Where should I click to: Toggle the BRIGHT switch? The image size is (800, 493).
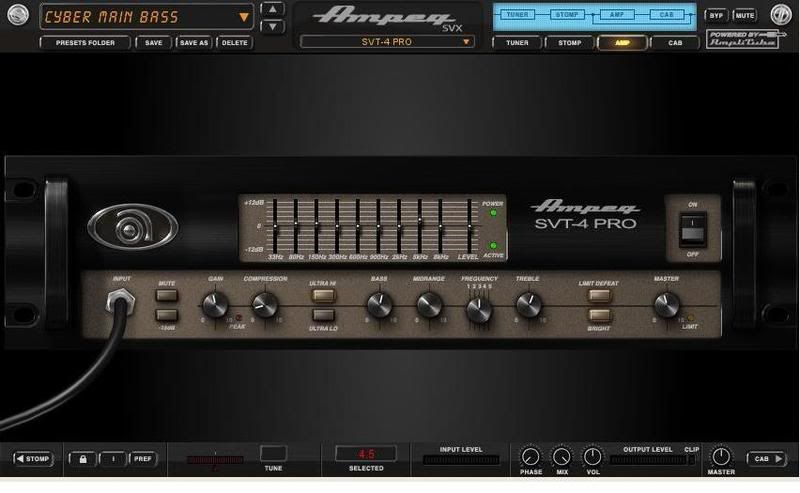point(599,315)
